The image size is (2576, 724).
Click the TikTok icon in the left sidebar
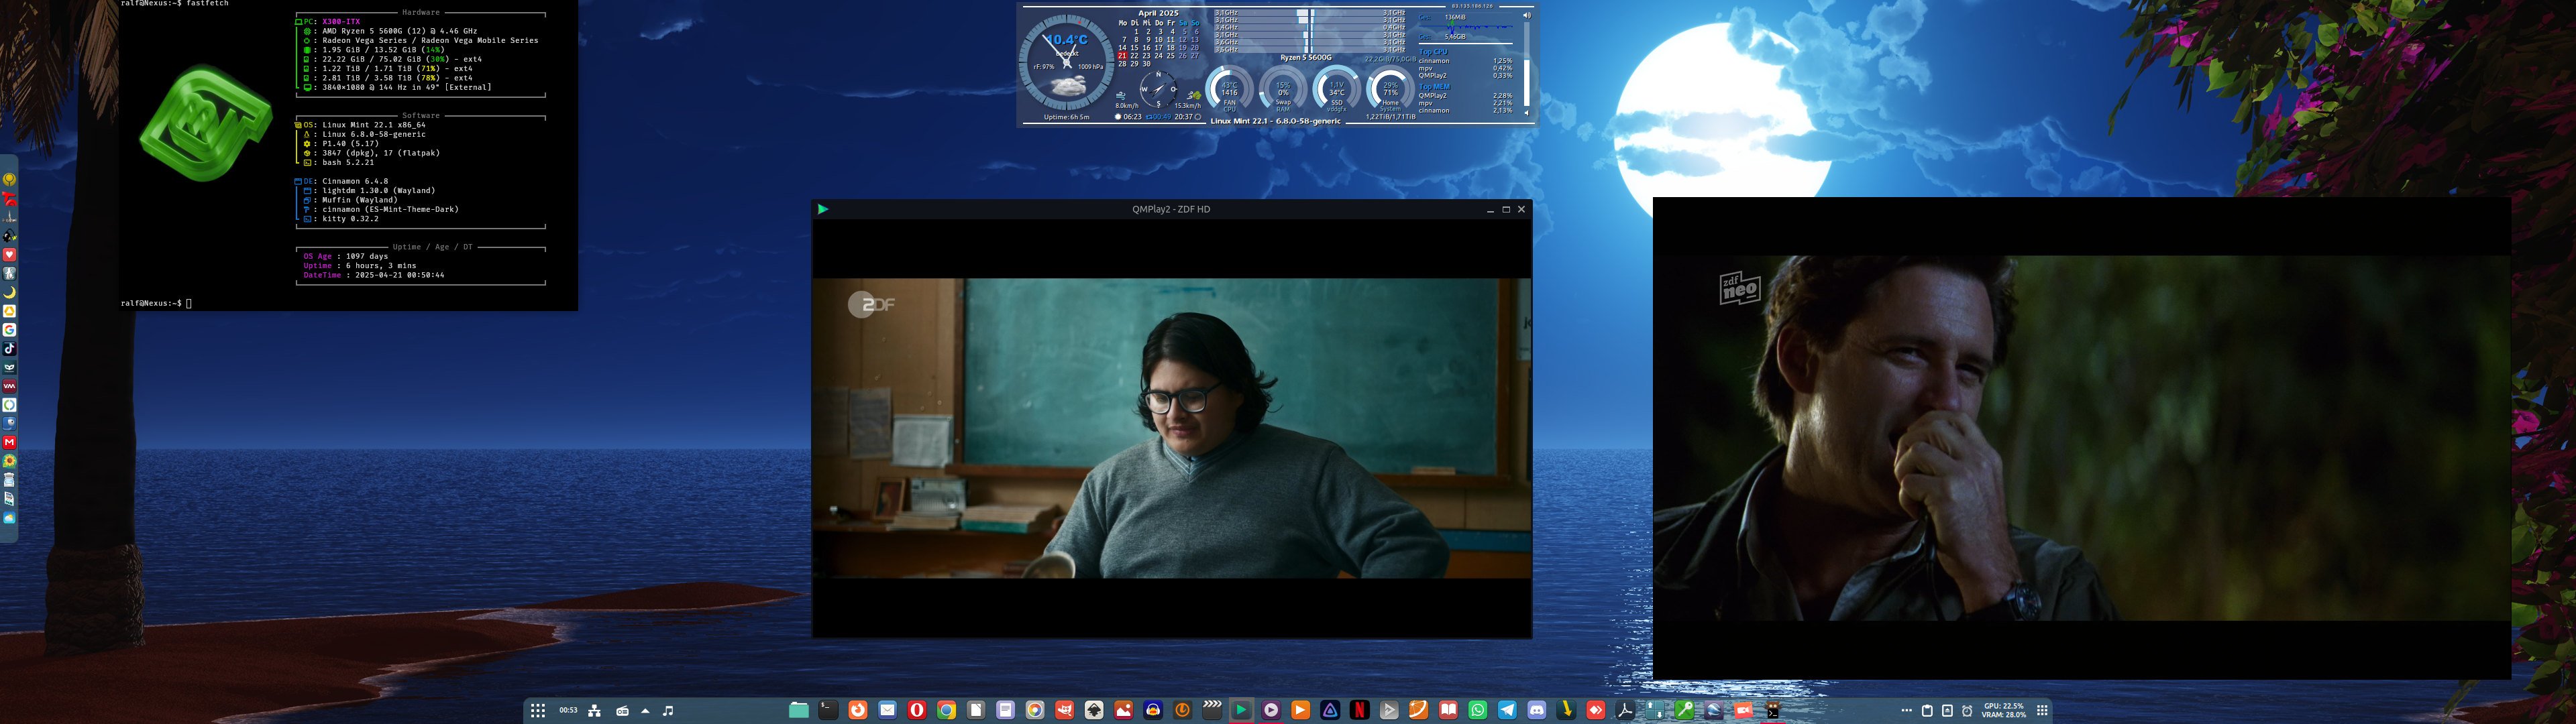[9, 349]
